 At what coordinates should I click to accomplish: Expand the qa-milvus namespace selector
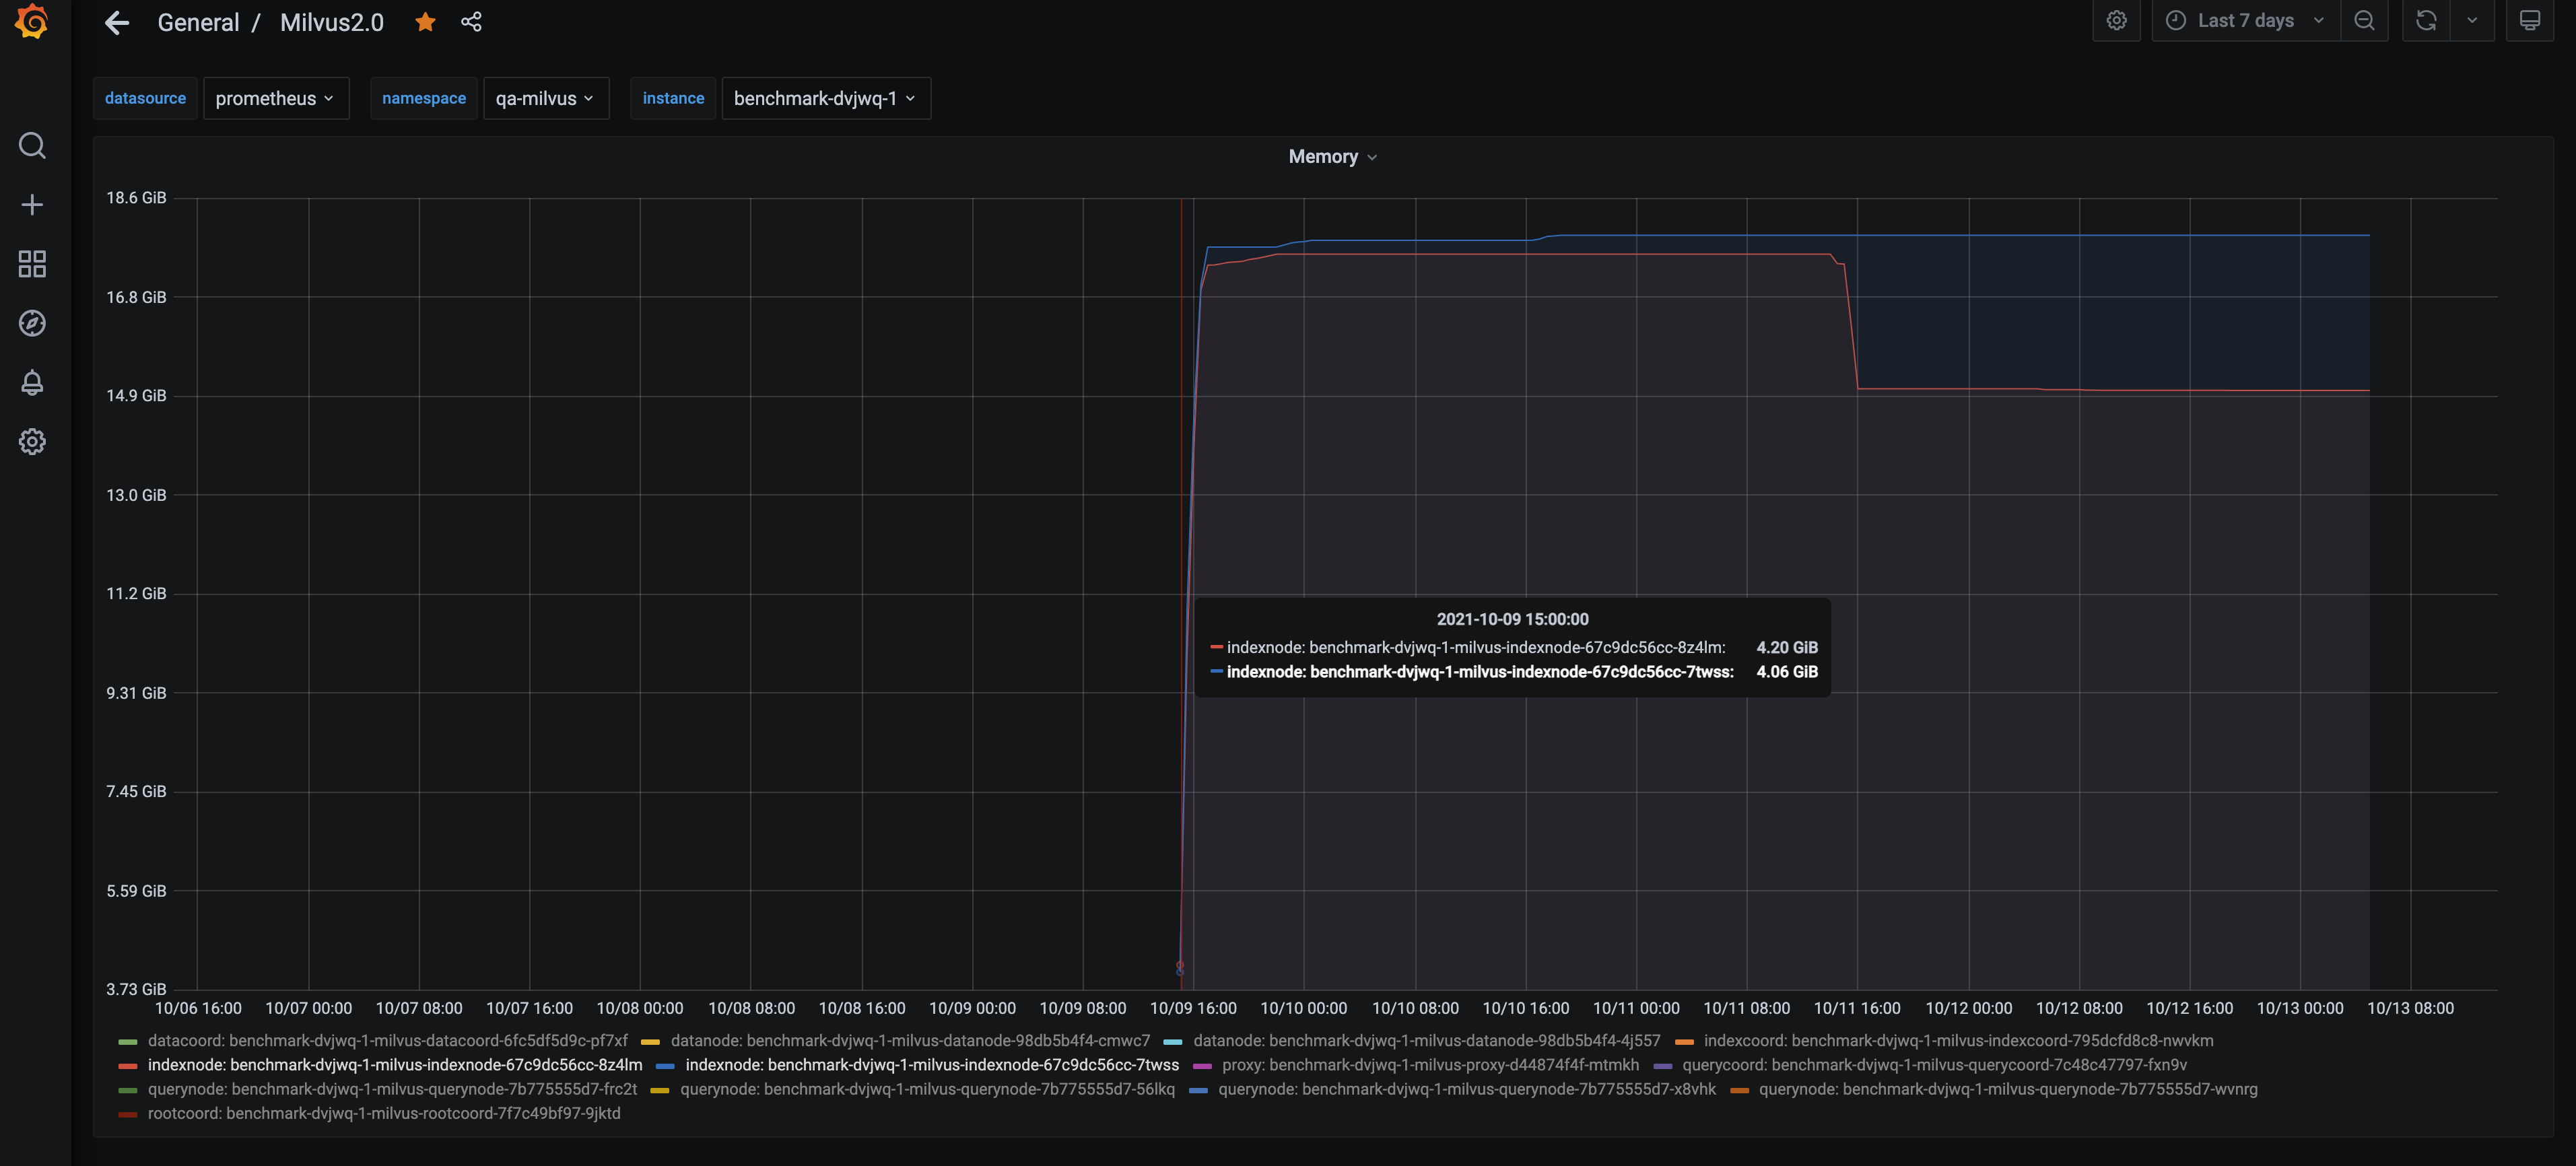546,98
